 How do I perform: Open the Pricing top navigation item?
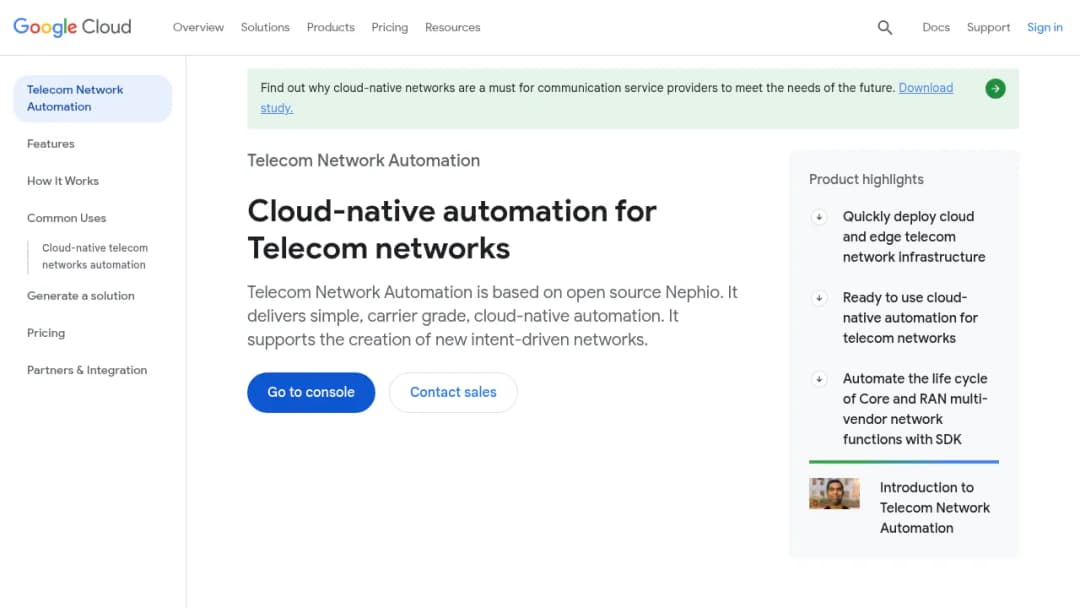pos(390,27)
